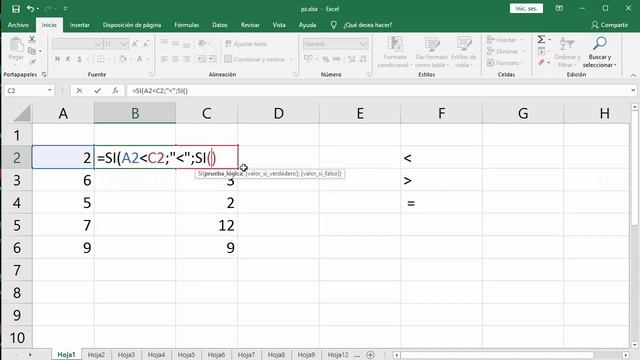Increase the cell indent
Viewport: 640px width, 360px height.
tap(212, 59)
